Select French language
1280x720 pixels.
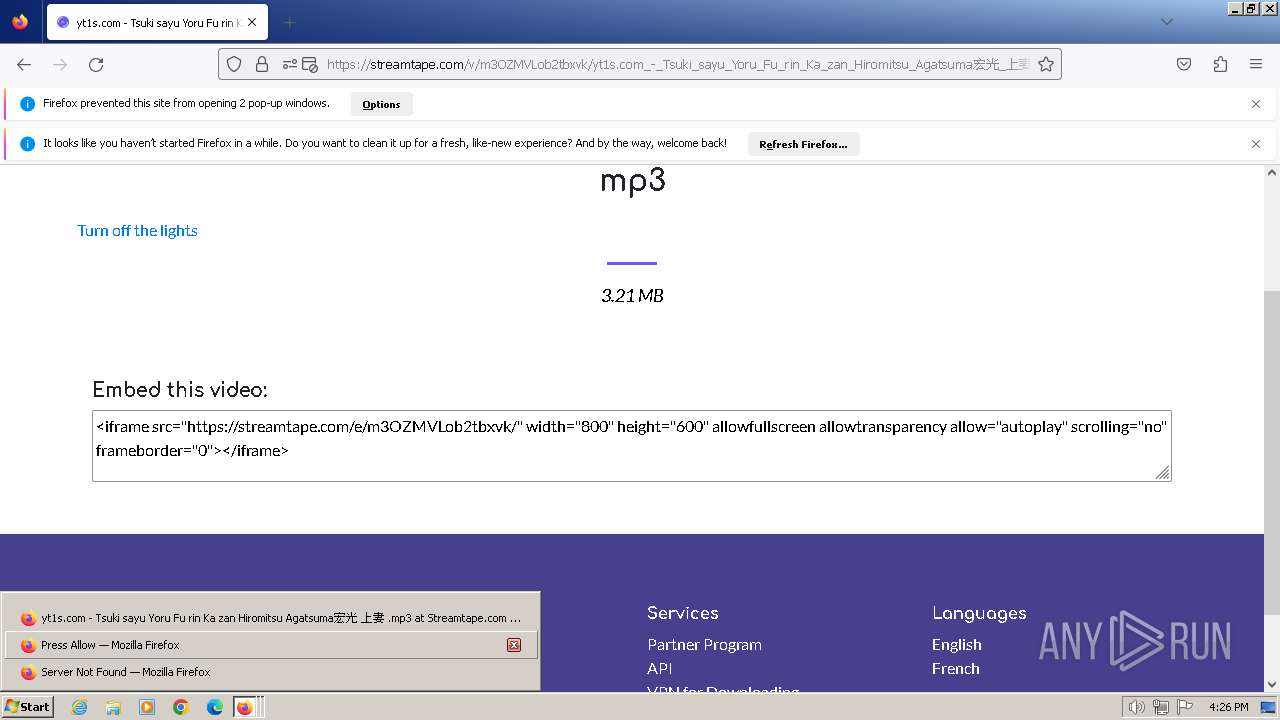click(955, 669)
